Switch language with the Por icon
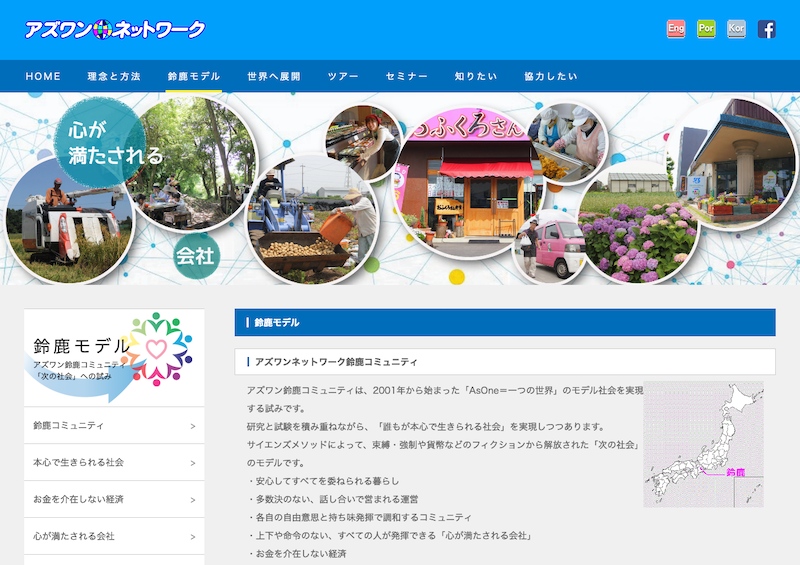The height and width of the screenshot is (565, 800). click(x=706, y=29)
